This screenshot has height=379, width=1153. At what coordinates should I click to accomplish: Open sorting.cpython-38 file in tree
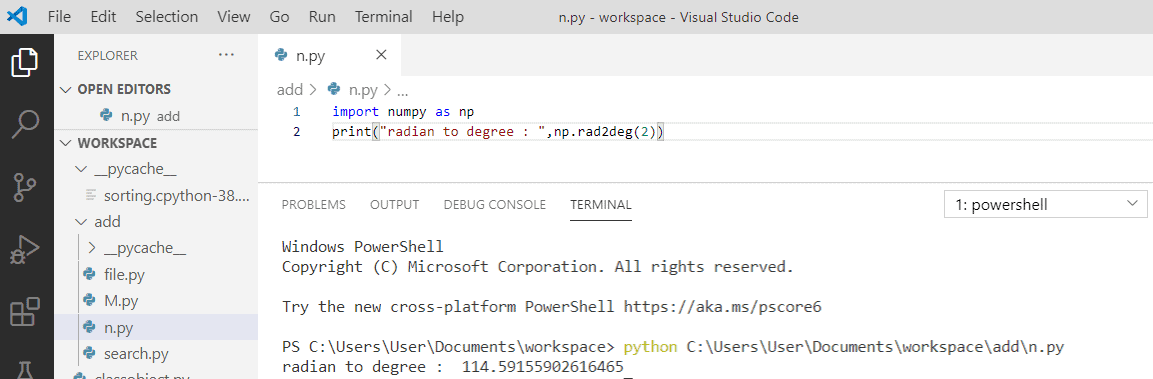(x=156, y=195)
